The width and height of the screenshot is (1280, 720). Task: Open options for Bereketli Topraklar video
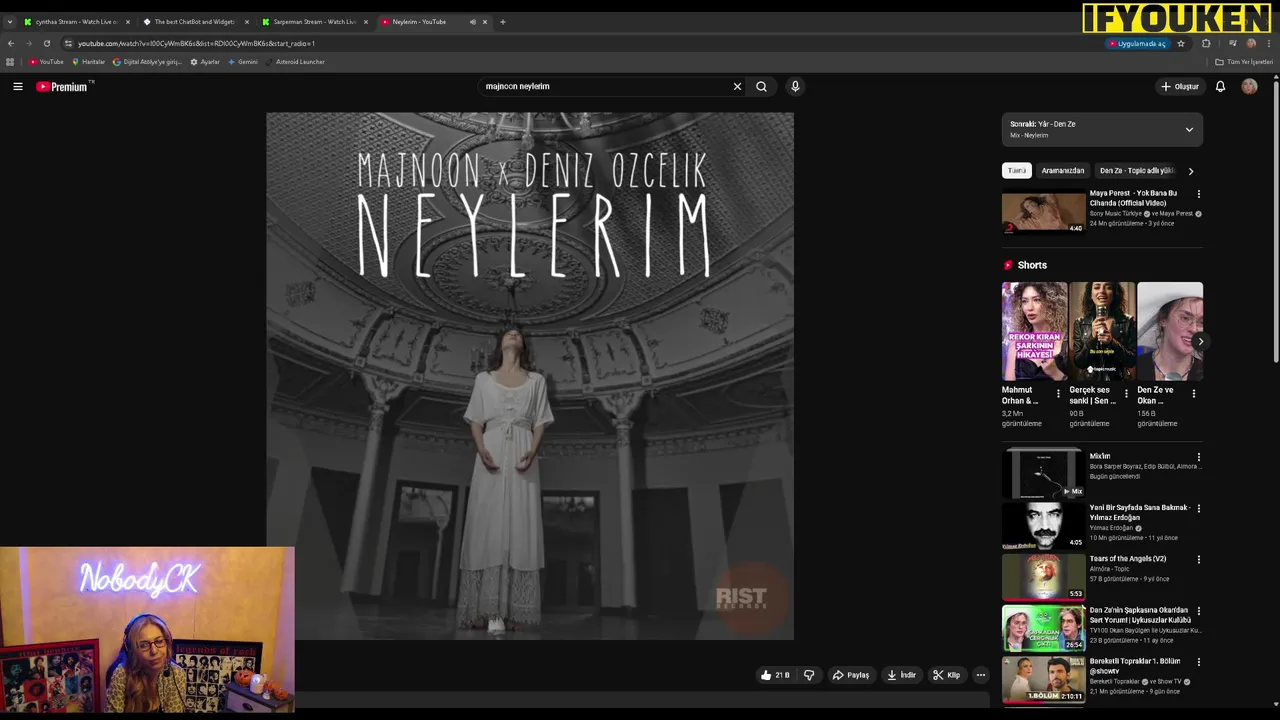pyautogui.click(x=1198, y=662)
